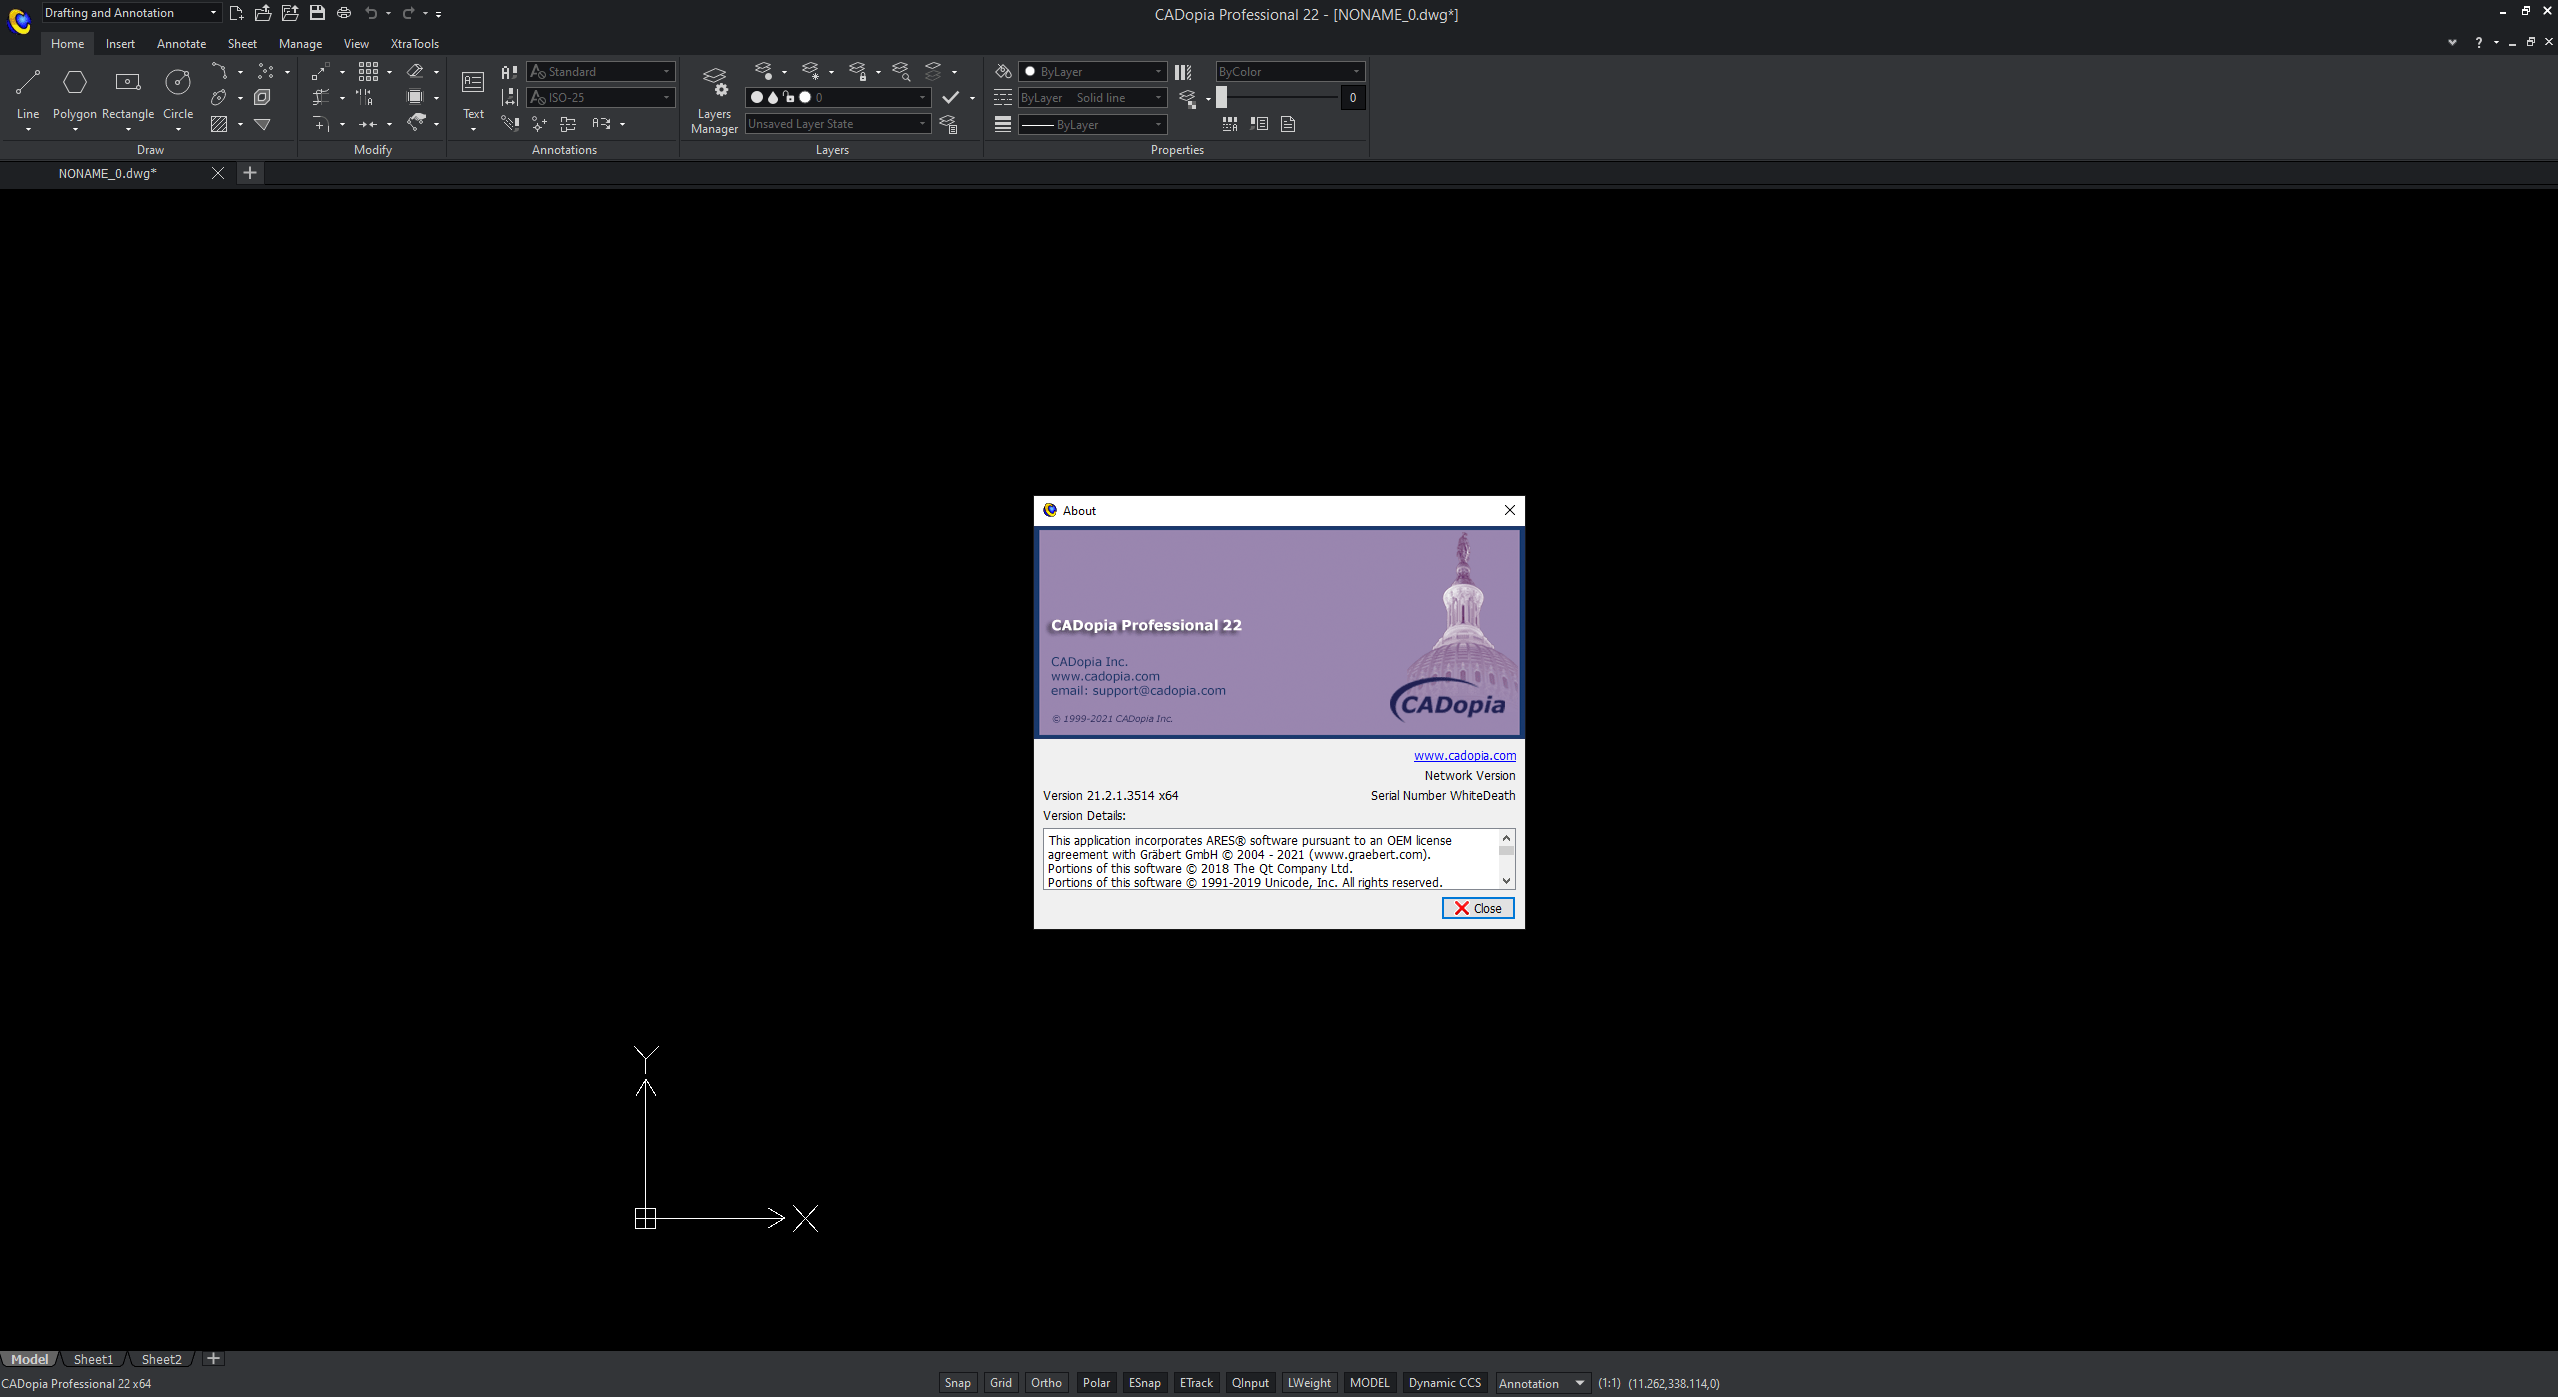The image size is (2558, 1397).
Task: Open the Text tool
Action: (x=473, y=94)
